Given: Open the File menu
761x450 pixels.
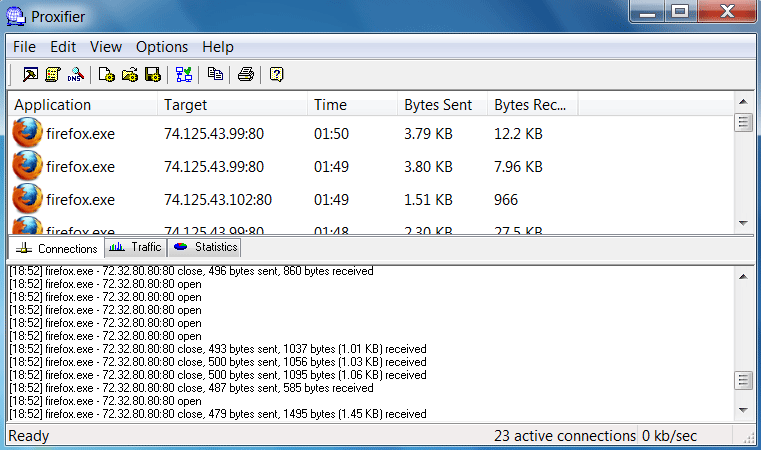Looking at the screenshot, I should point(25,47).
